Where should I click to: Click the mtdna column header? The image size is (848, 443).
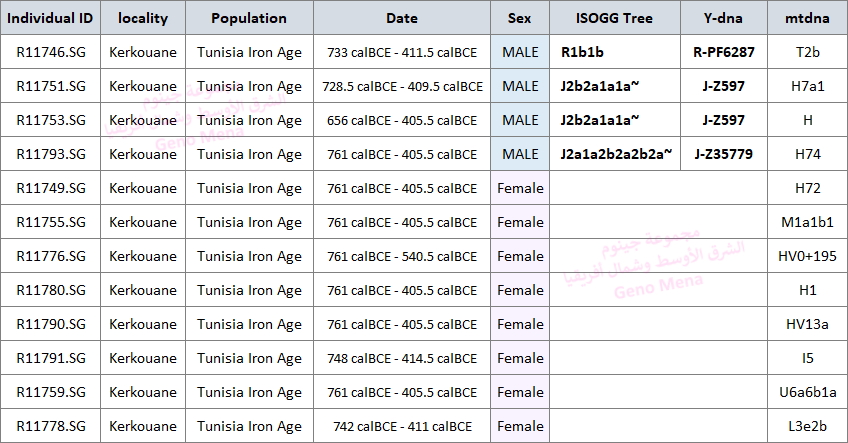(x=807, y=18)
